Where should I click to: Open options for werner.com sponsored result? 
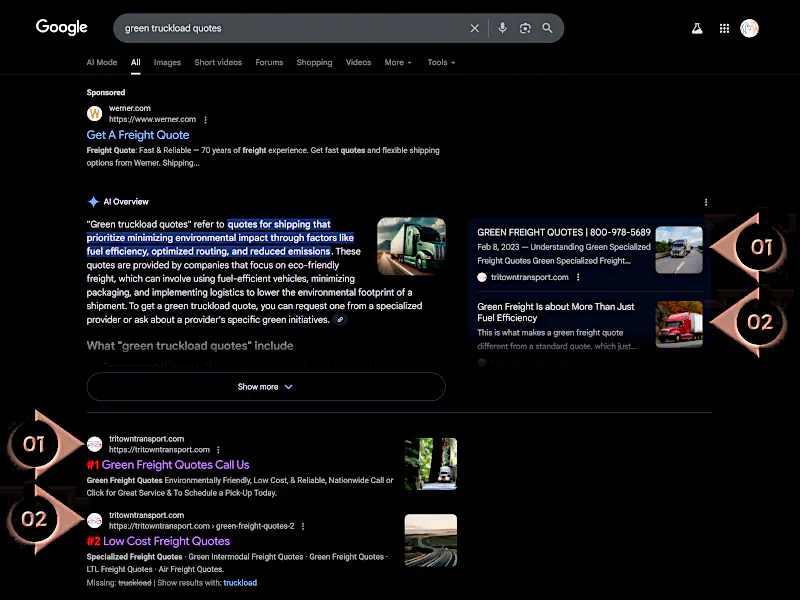pos(206,120)
